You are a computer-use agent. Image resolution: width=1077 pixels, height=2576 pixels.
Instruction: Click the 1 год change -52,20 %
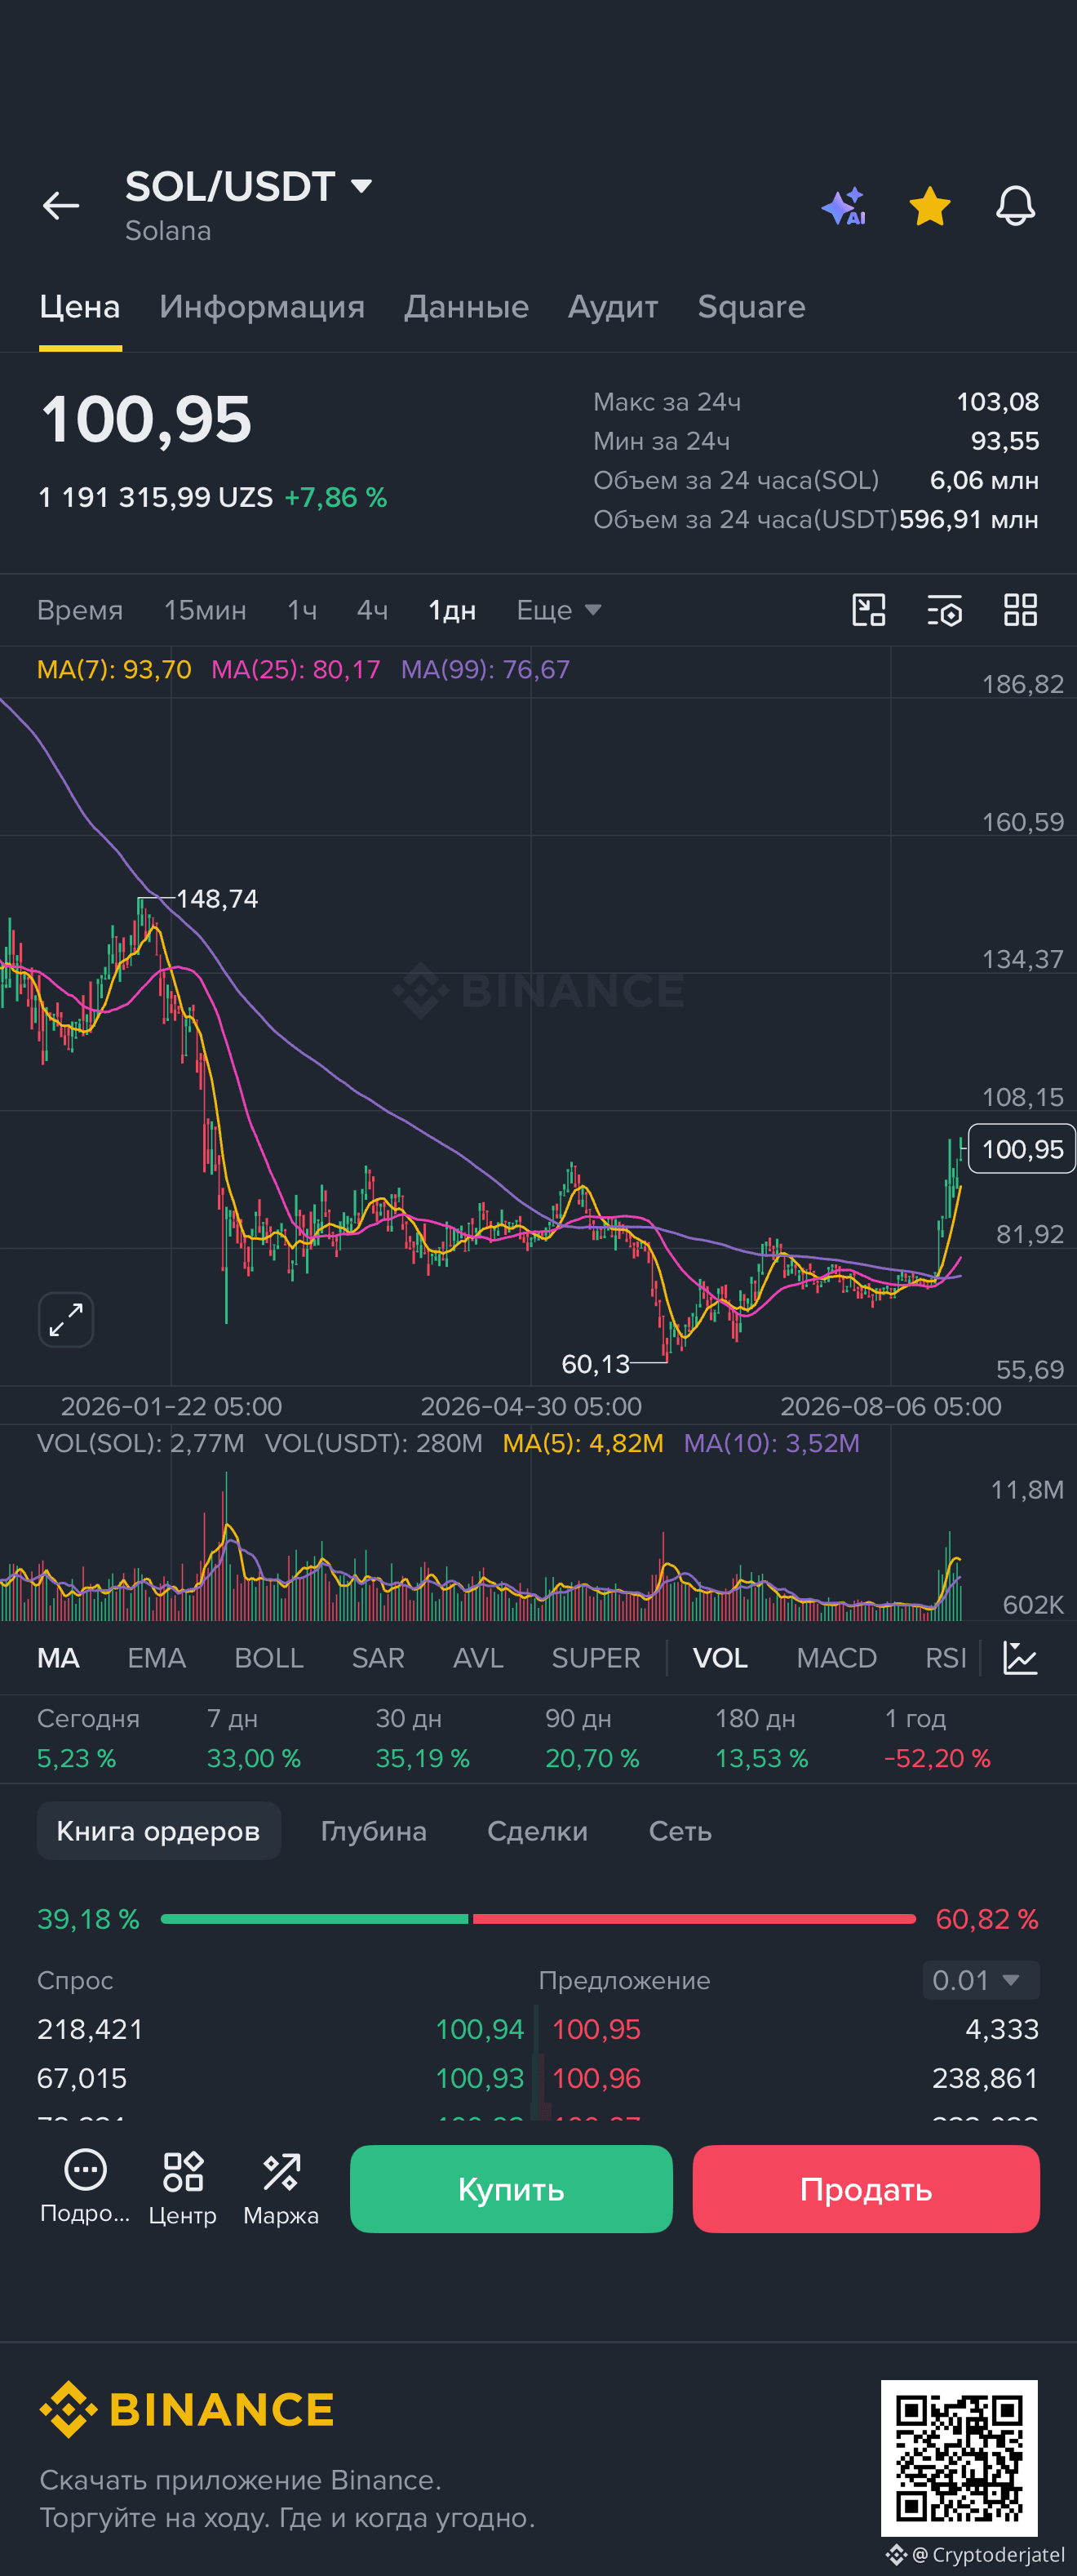[x=938, y=1758]
